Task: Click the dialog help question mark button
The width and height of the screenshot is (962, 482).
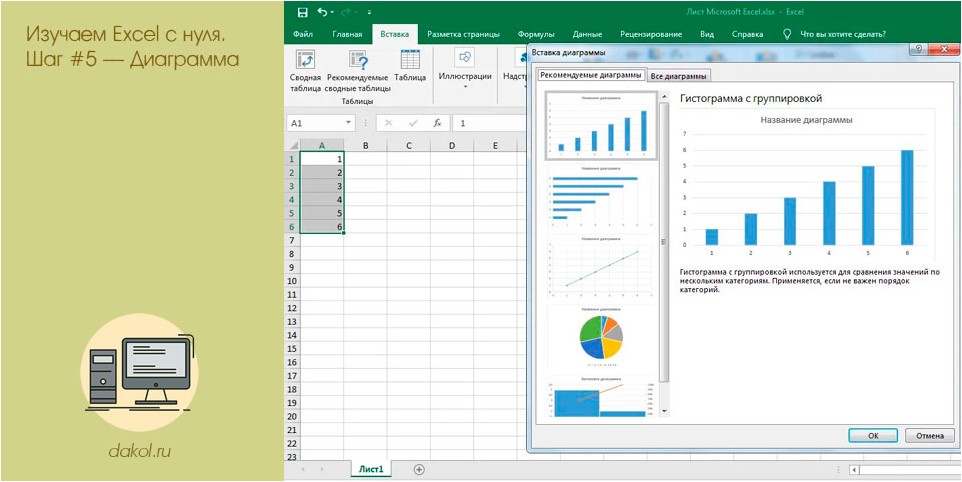Action: click(917, 51)
